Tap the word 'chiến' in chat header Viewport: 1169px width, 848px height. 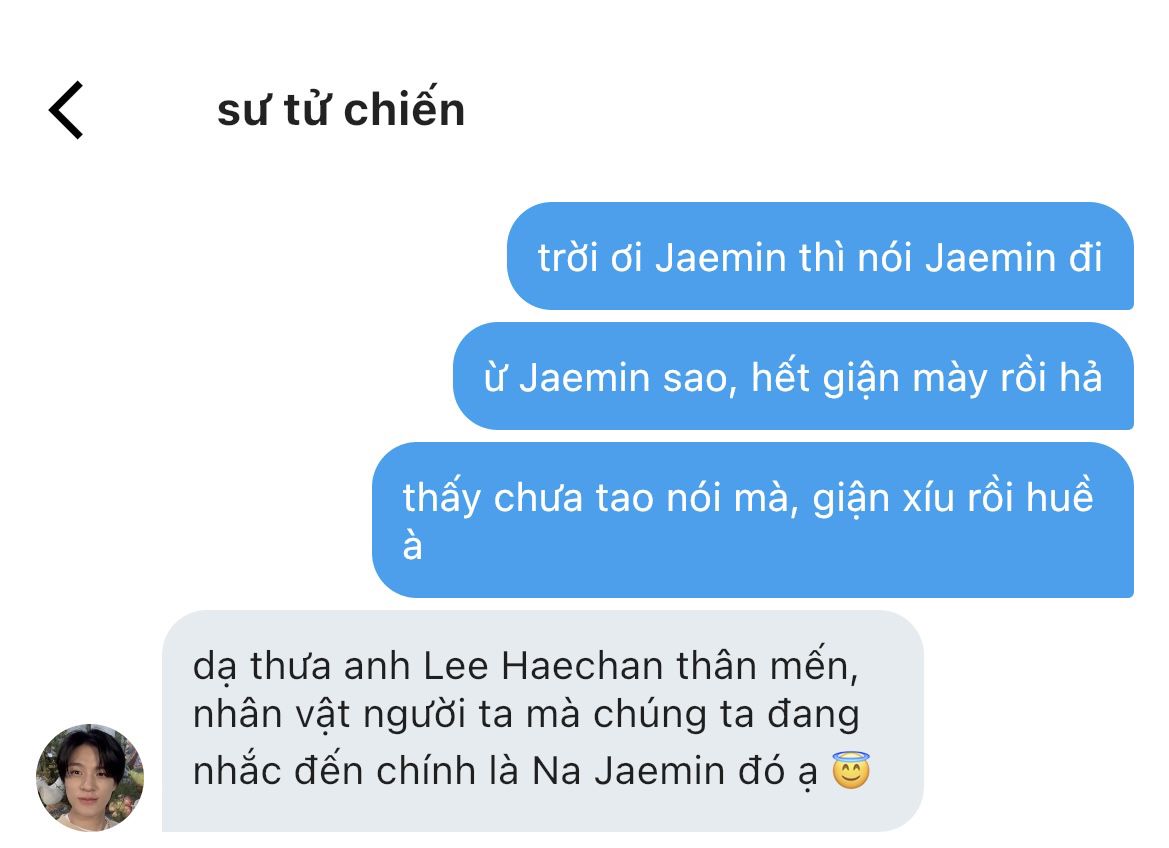pyautogui.click(x=404, y=110)
